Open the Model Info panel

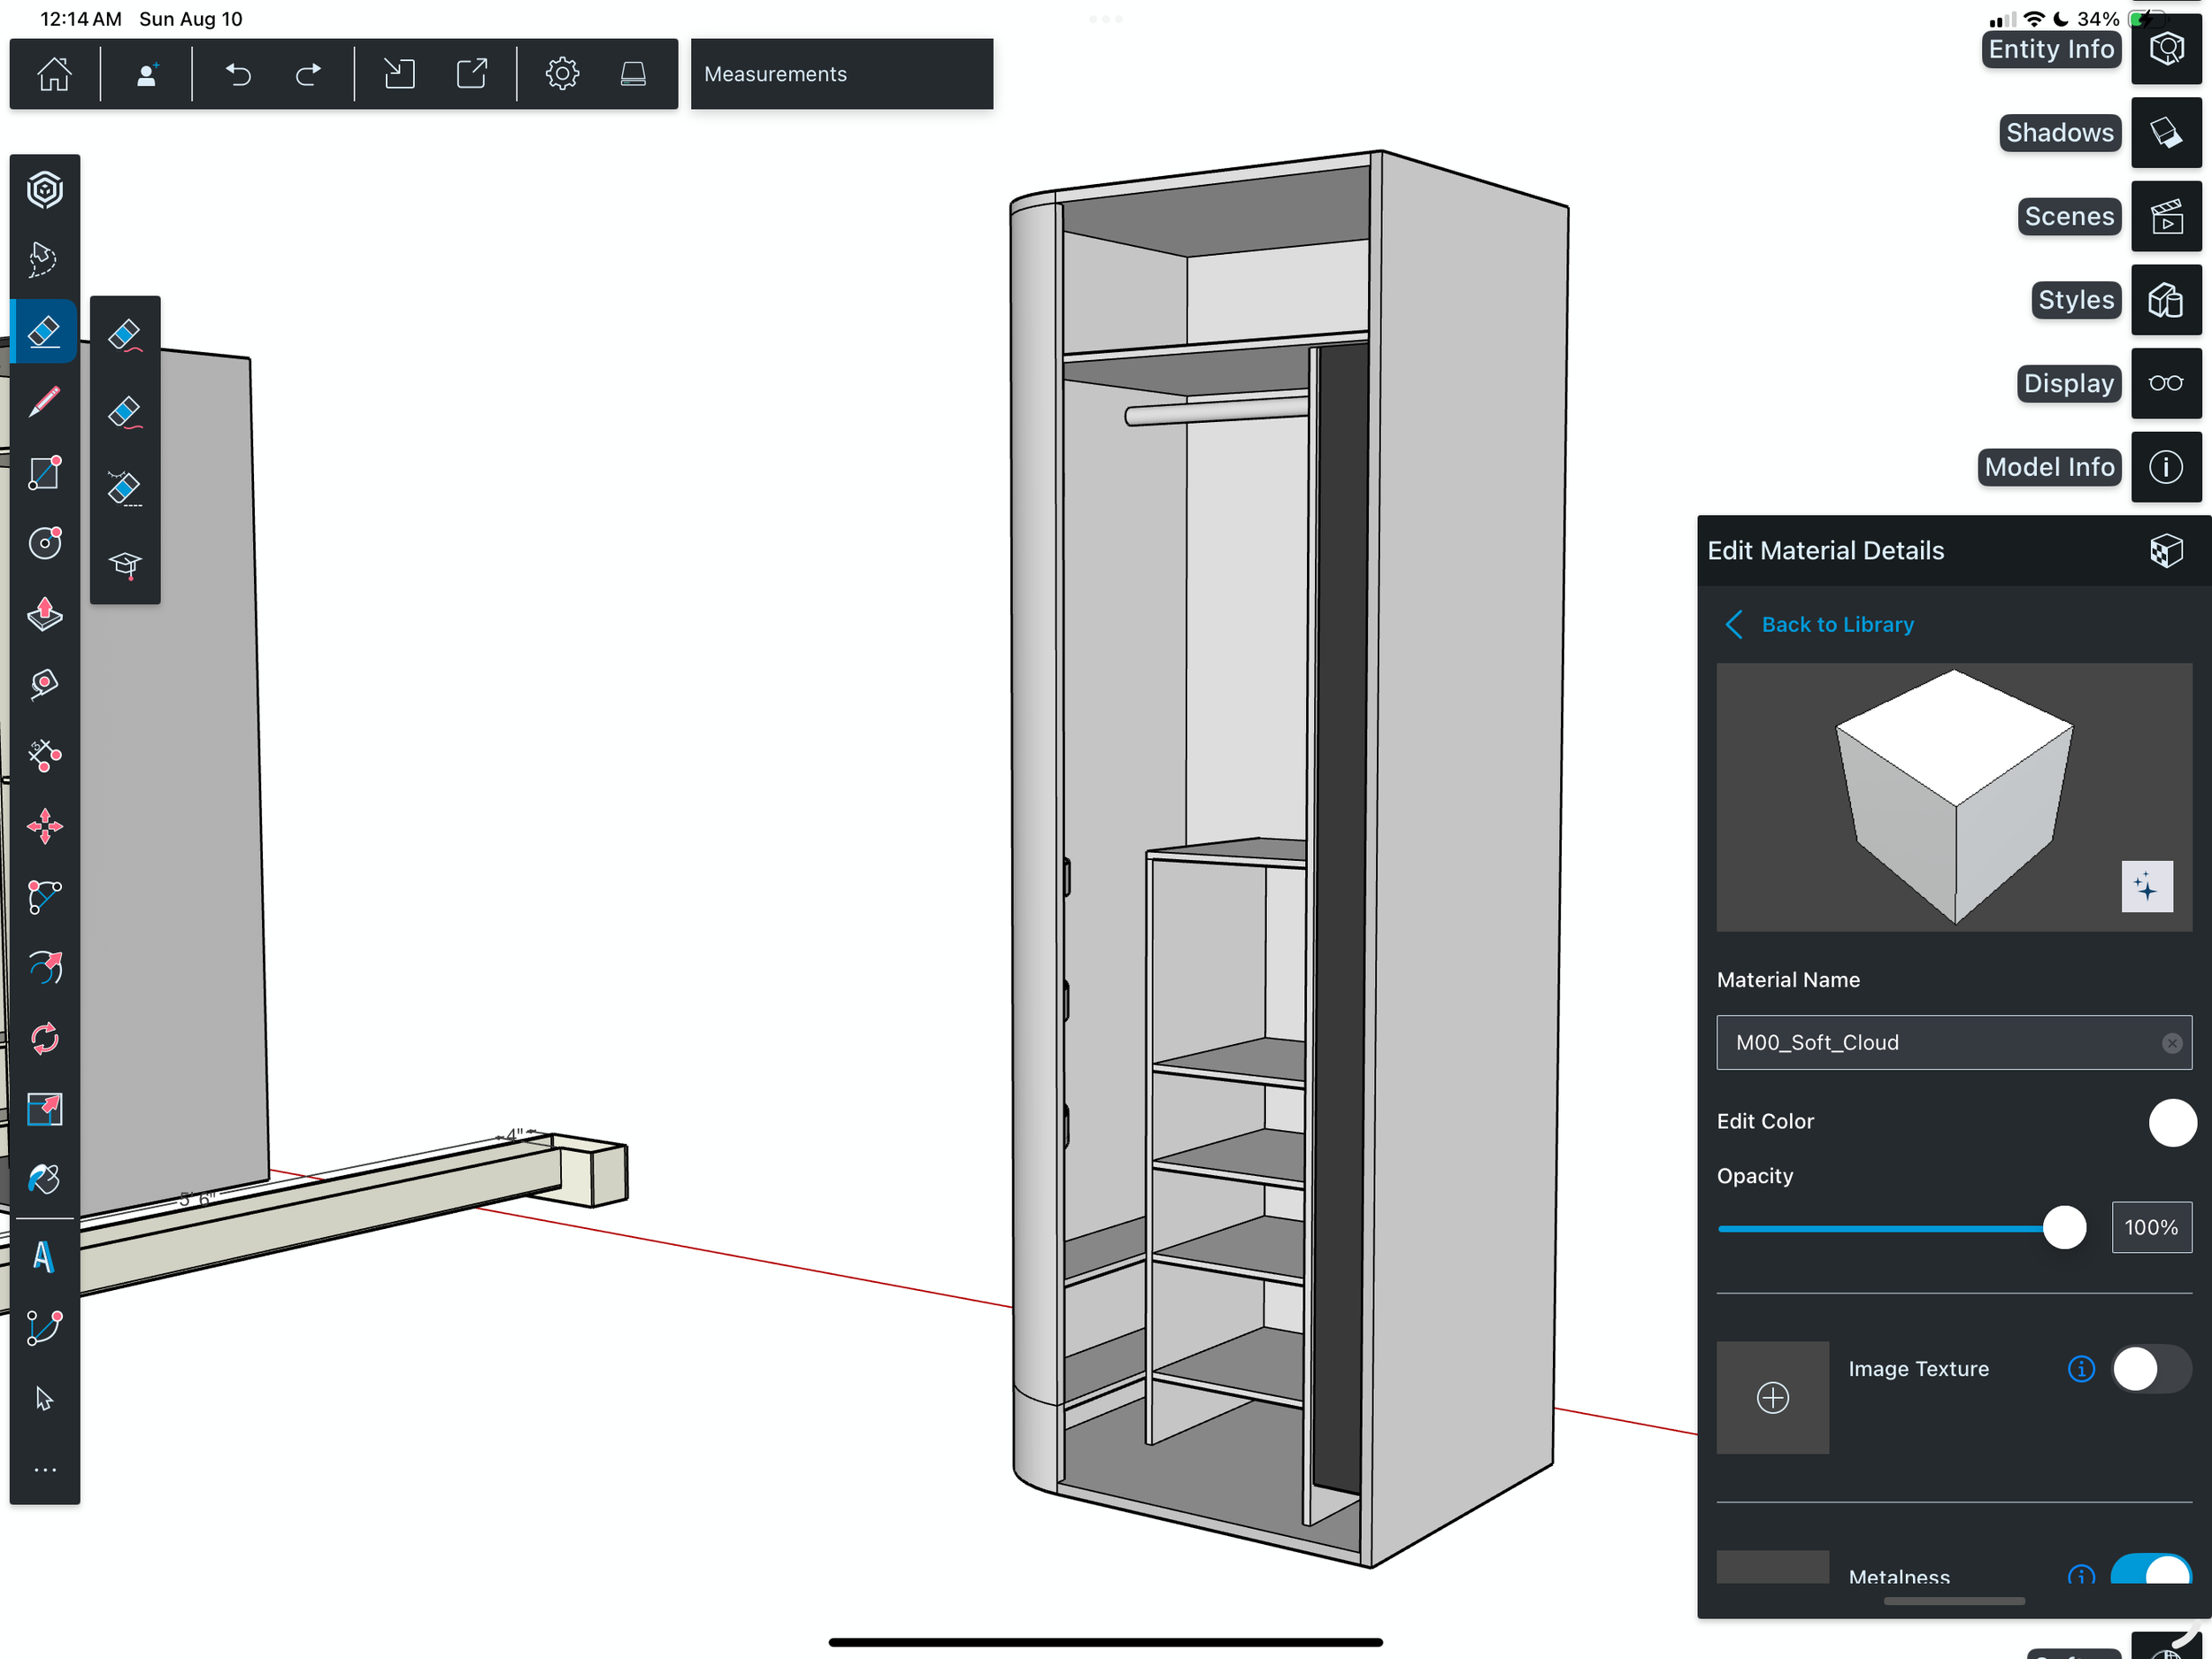pos(2166,467)
